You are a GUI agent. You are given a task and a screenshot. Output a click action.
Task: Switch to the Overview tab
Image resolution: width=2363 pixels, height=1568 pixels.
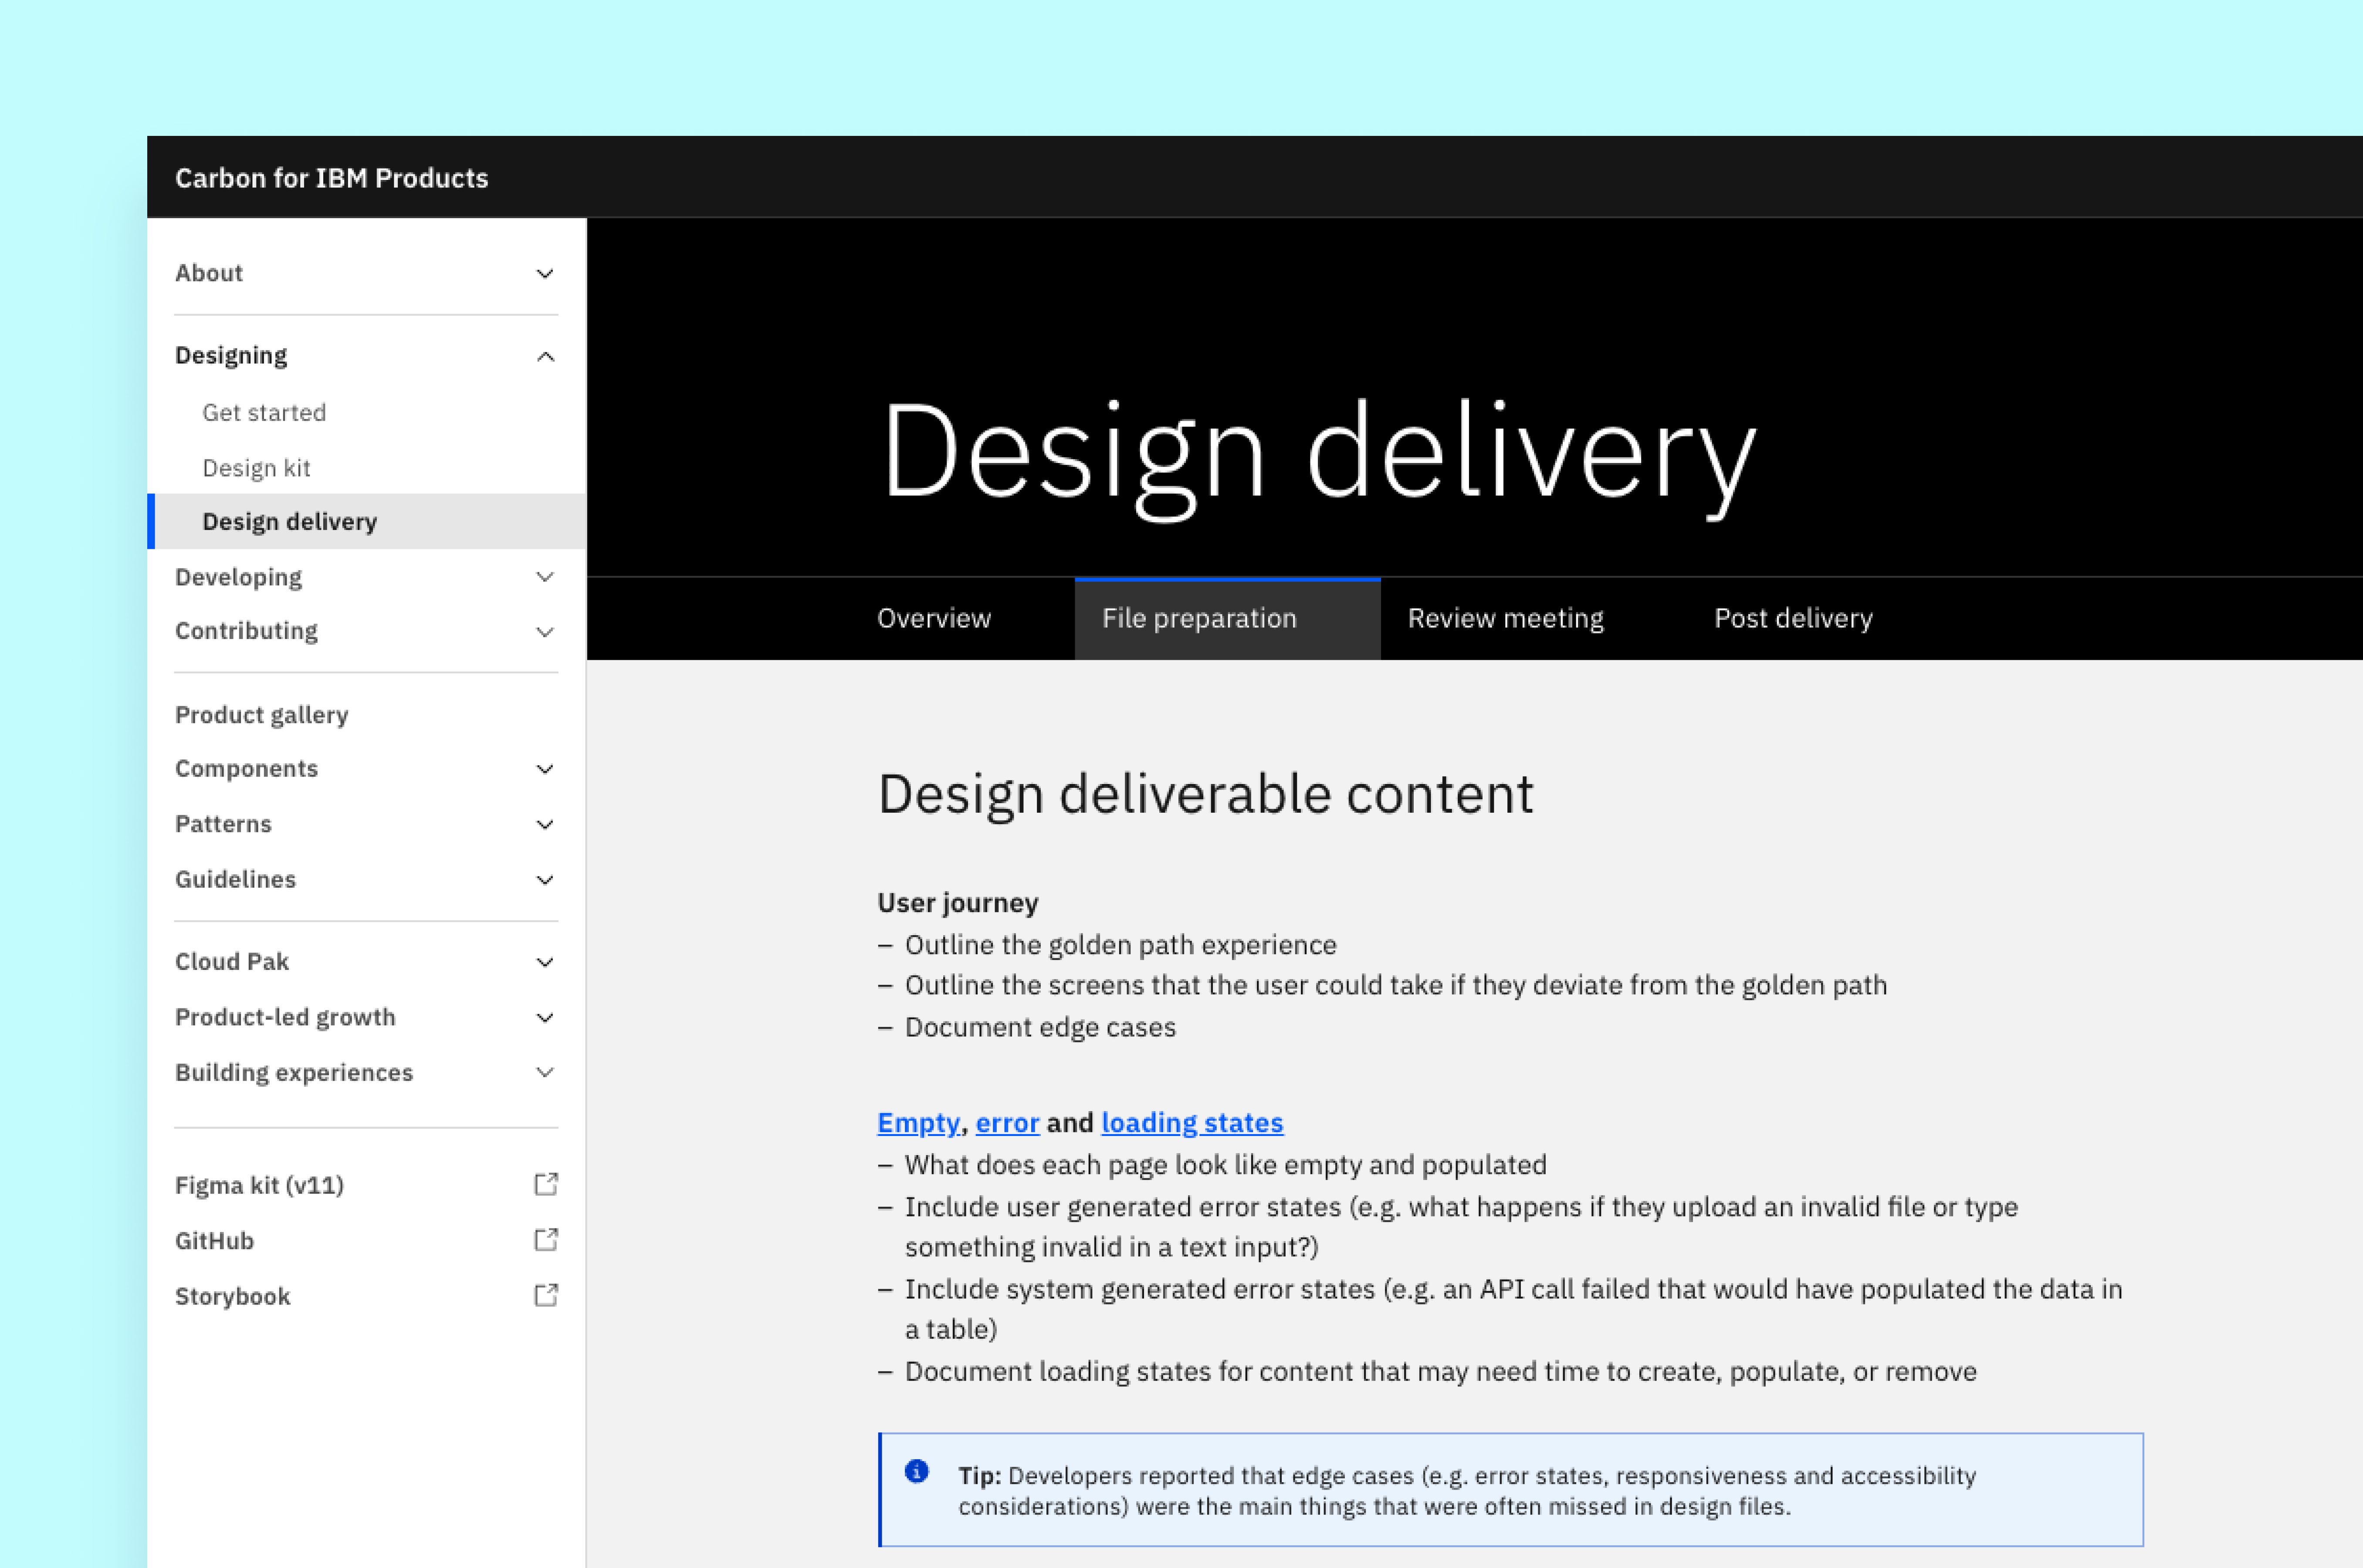coord(933,618)
